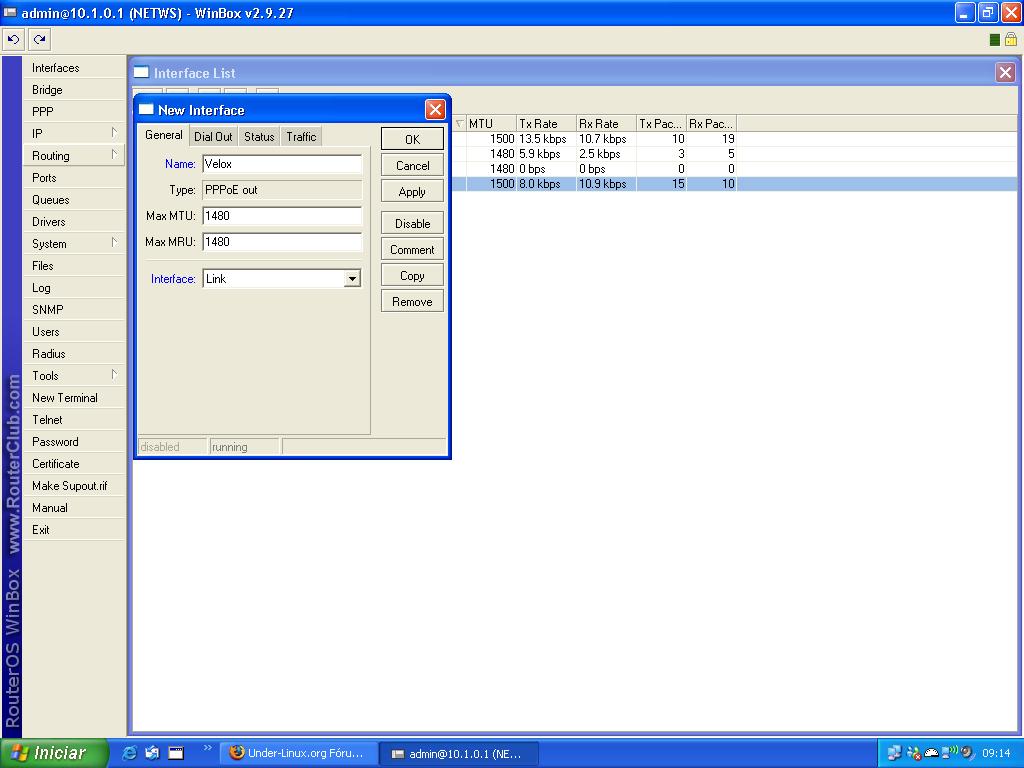Click the Disable button
The image size is (1024, 768).
412,223
